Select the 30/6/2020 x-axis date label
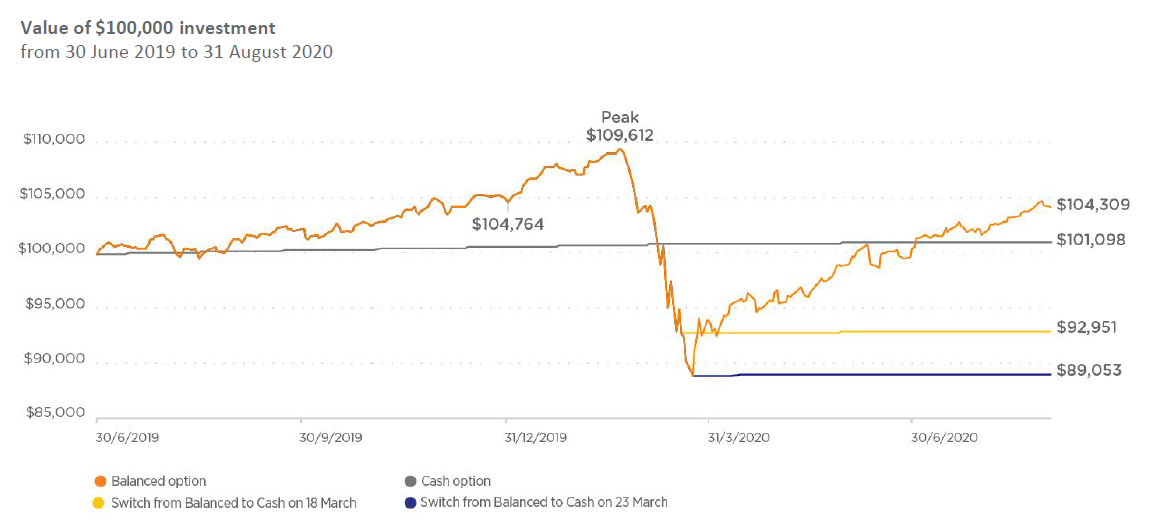 941,437
